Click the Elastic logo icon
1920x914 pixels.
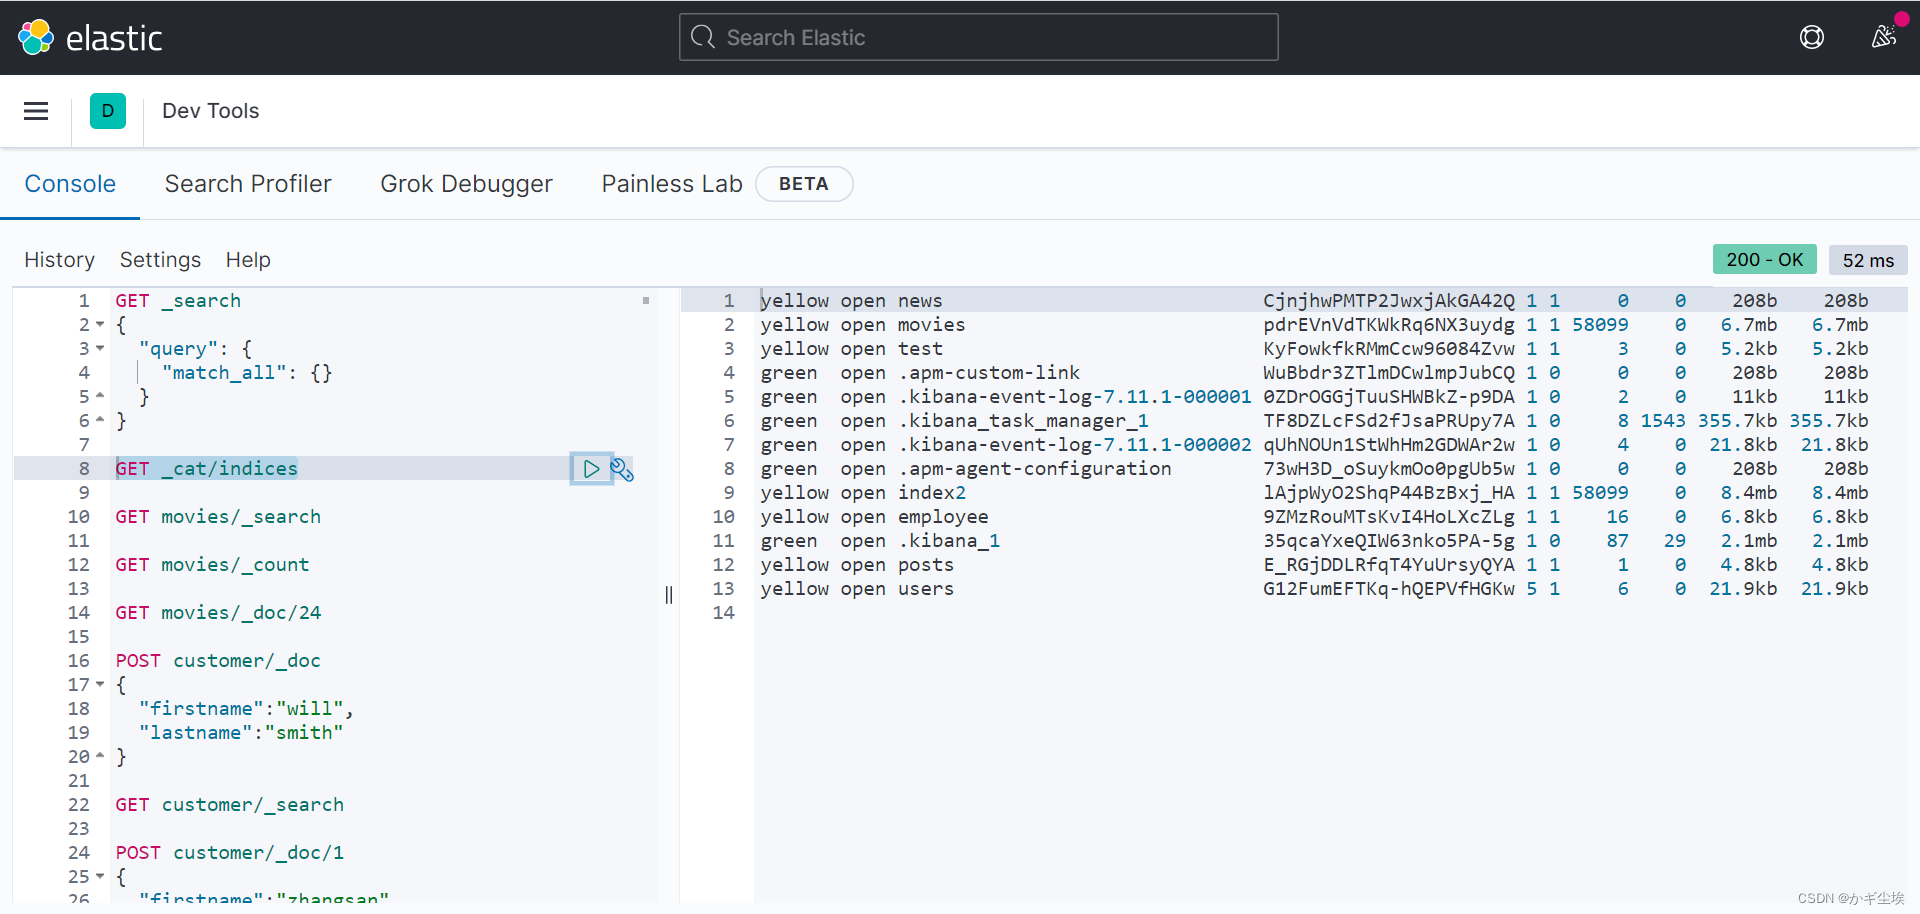(36, 38)
